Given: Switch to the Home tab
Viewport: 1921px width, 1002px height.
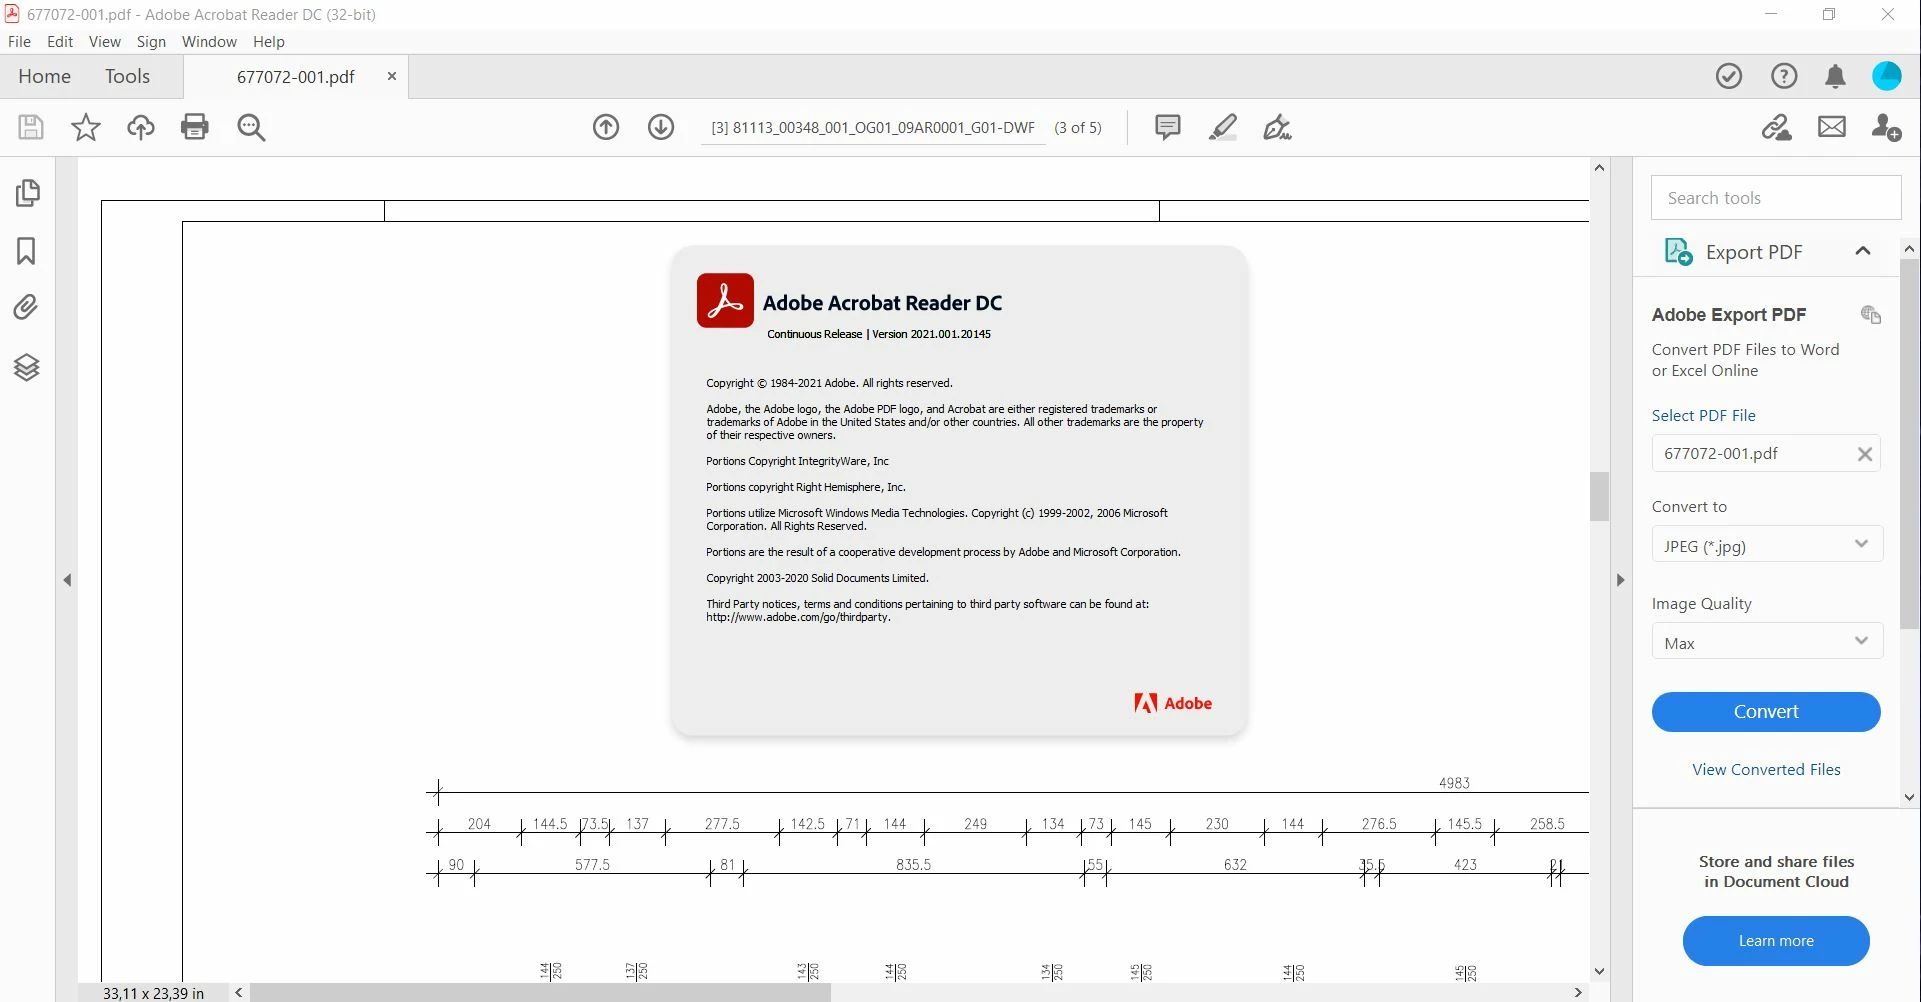Looking at the screenshot, I should tap(45, 76).
